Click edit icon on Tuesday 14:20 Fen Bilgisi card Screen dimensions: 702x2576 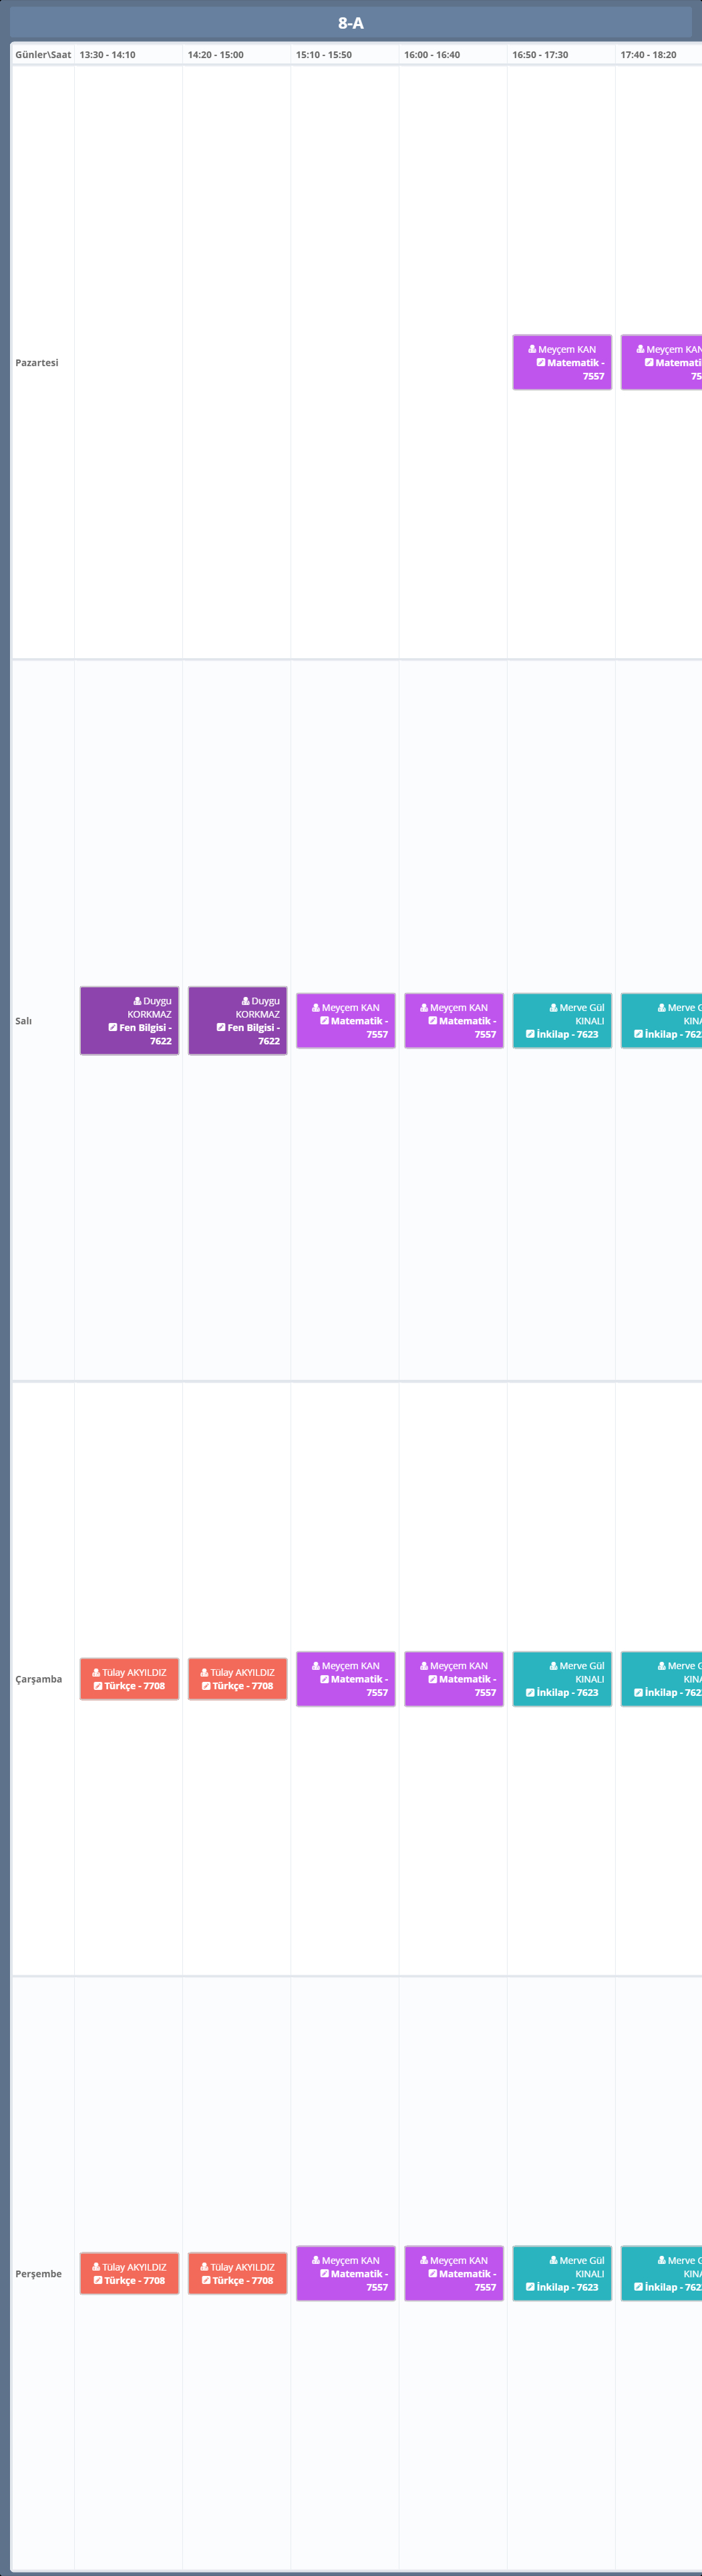click(221, 1027)
